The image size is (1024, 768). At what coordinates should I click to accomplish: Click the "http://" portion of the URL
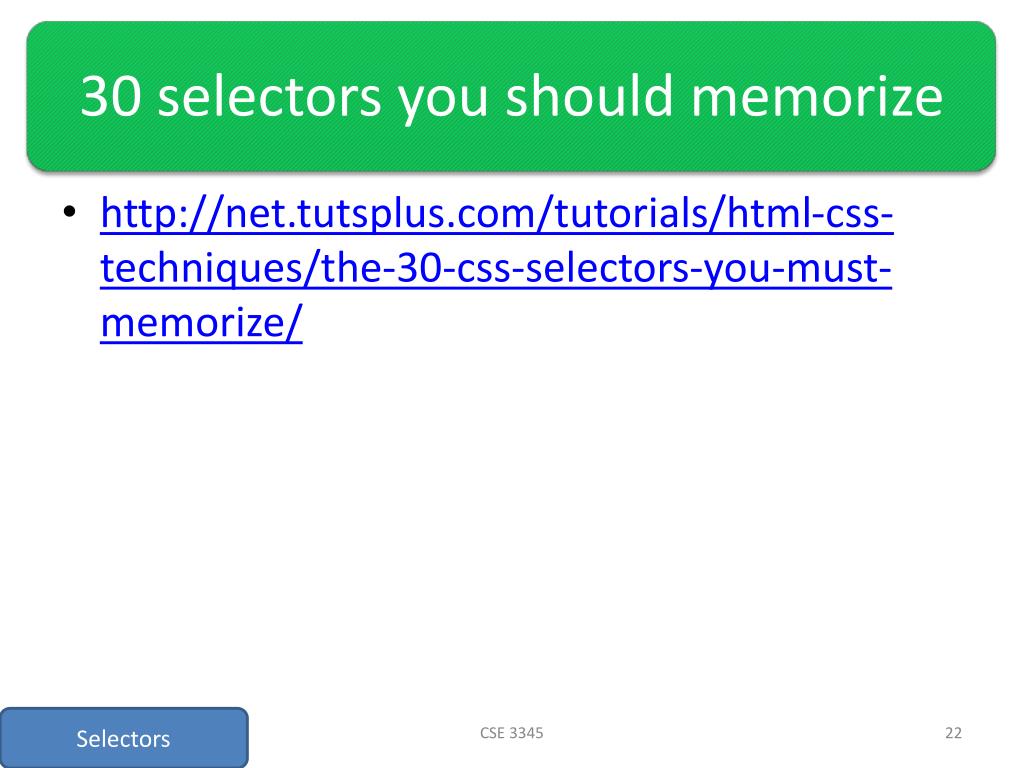point(162,213)
